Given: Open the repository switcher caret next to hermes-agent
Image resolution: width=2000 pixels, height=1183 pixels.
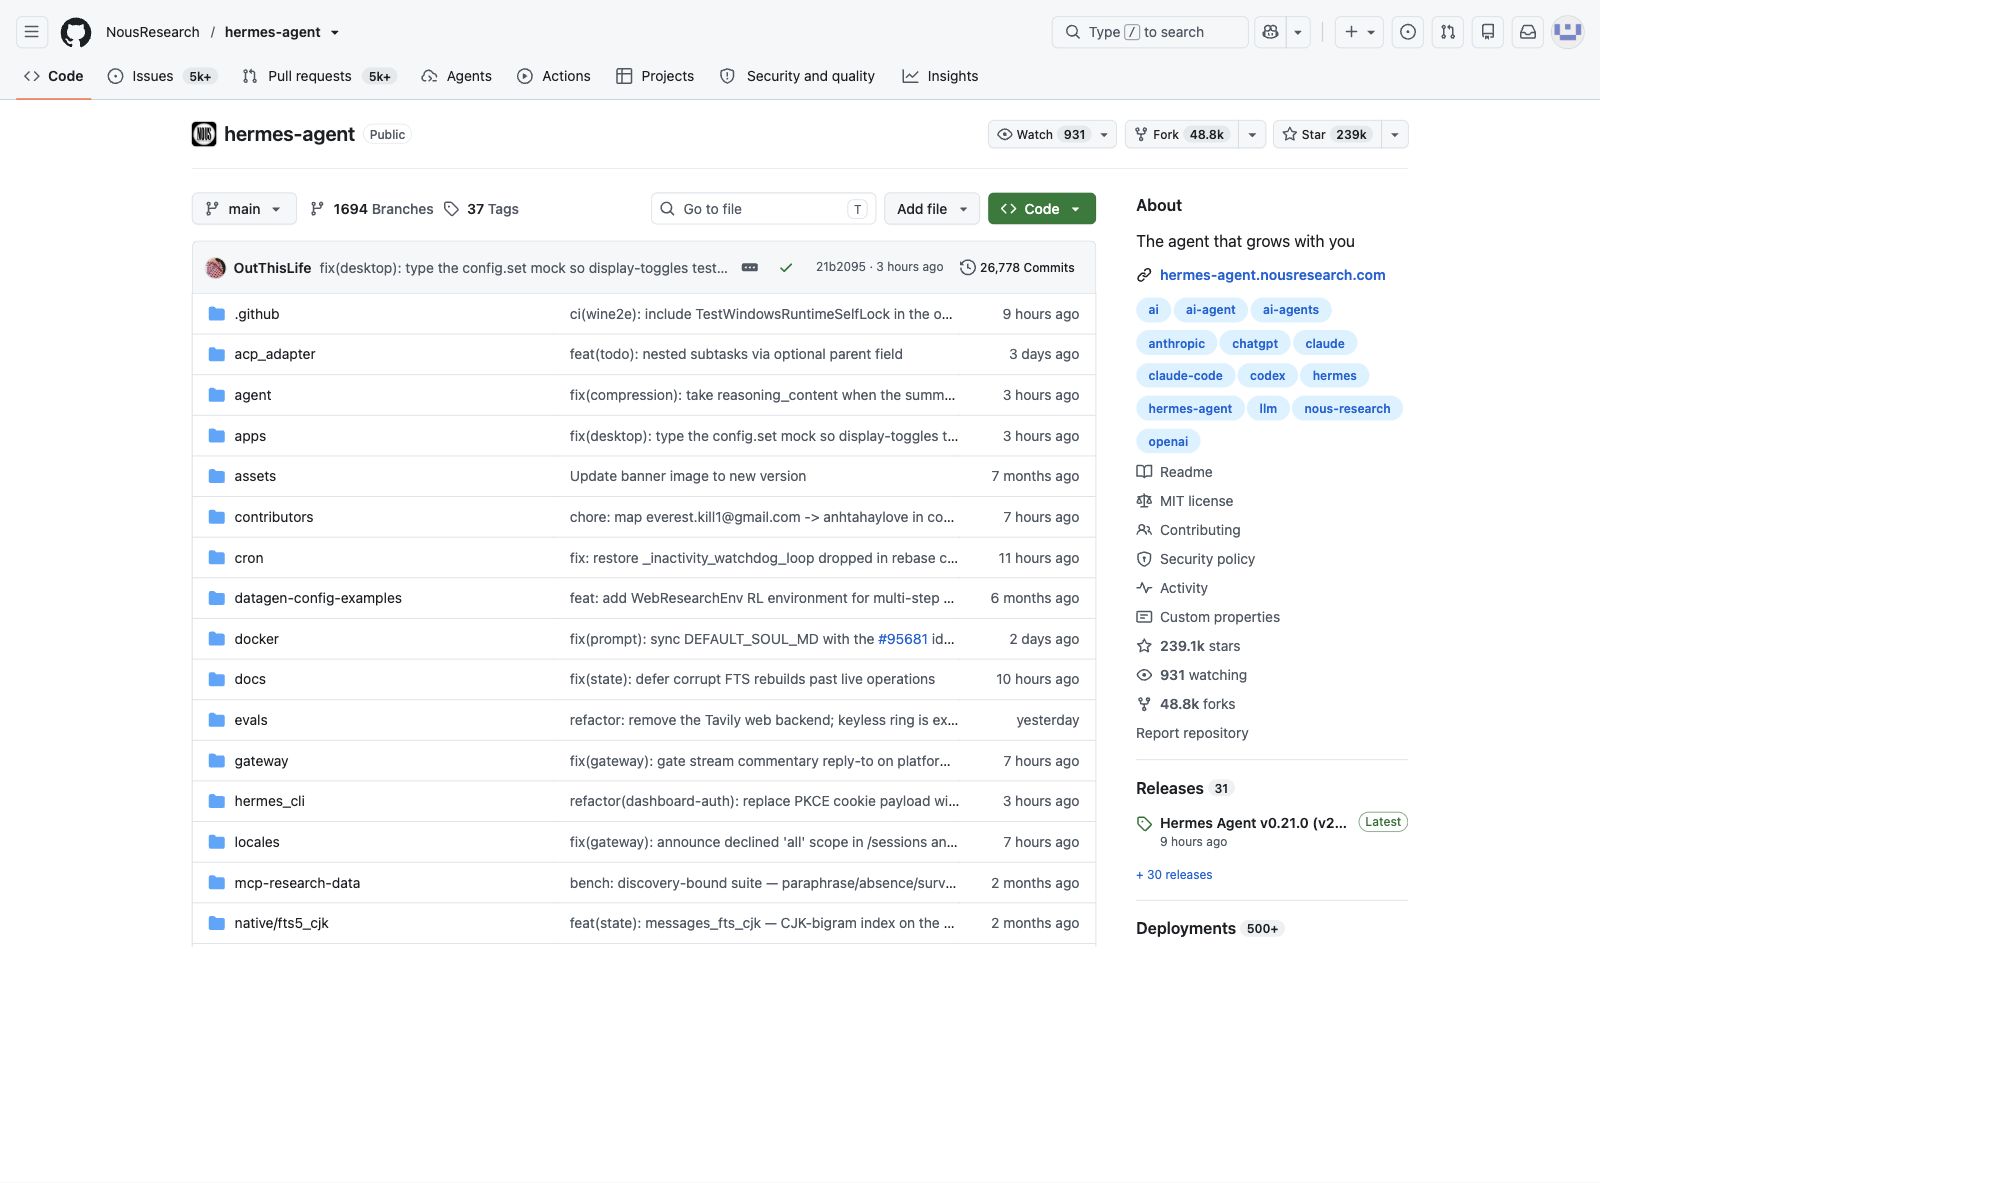Looking at the screenshot, I should (x=335, y=33).
